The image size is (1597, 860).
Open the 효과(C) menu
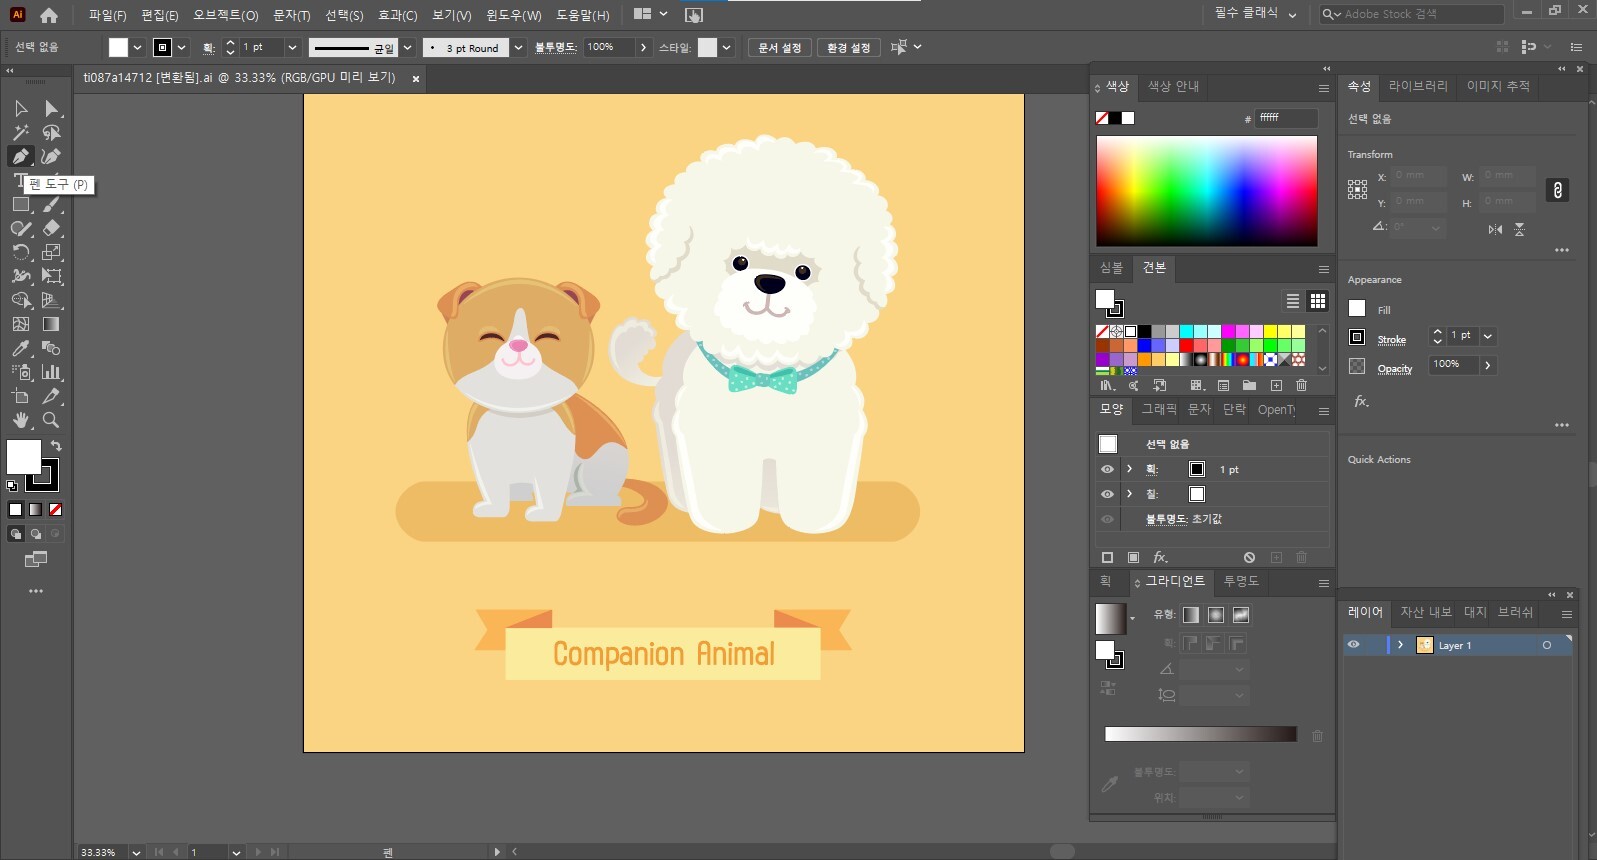pyautogui.click(x=397, y=15)
